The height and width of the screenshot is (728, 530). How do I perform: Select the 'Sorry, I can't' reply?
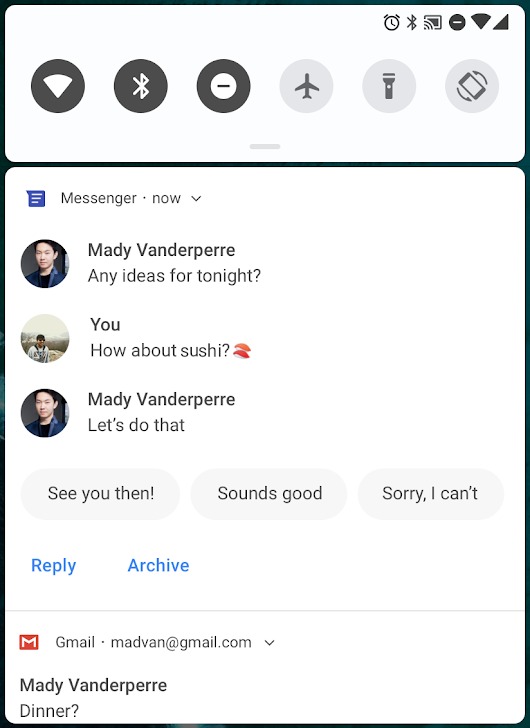tap(430, 494)
